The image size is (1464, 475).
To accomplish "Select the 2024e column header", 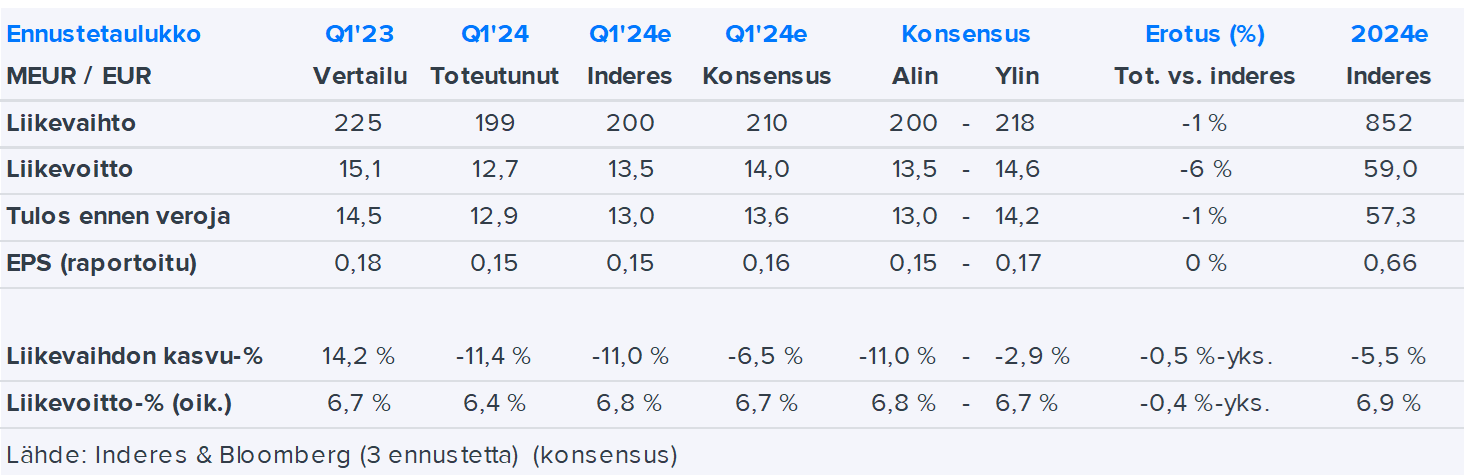I will (x=1389, y=34).
